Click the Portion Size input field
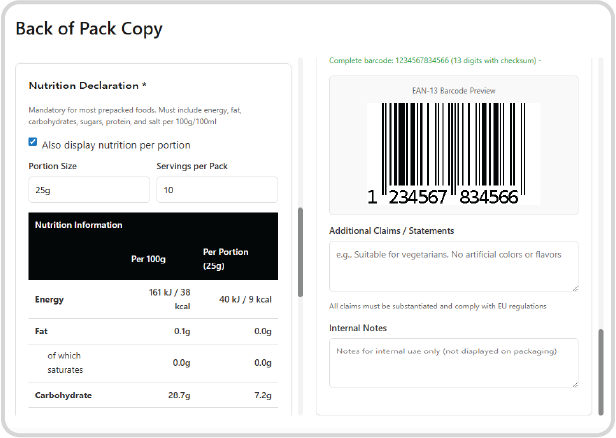Screen dimensions: 616x438 coord(88,190)
